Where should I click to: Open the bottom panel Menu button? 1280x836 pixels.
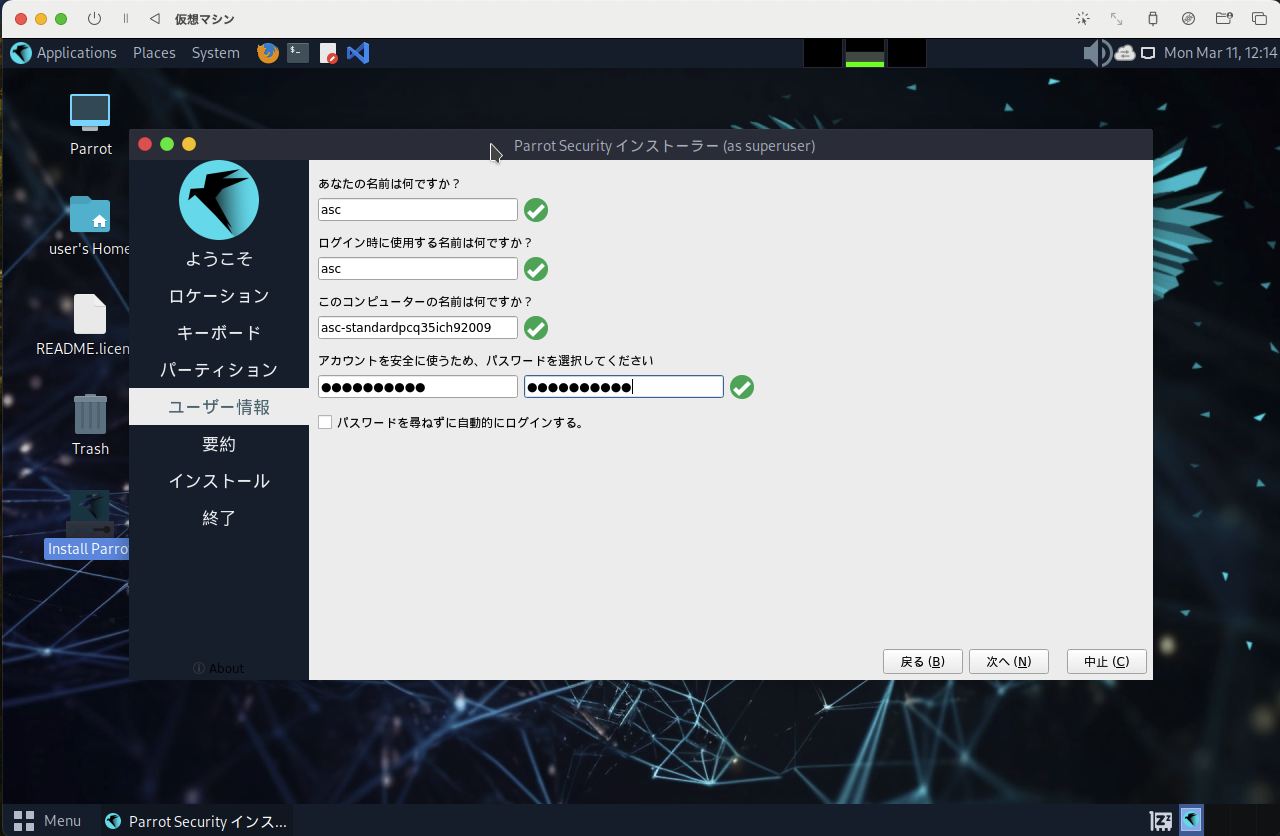click(47, 820)
